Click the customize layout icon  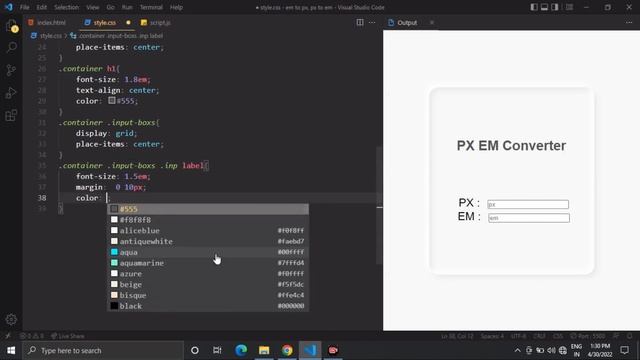(x=569, y=7)
